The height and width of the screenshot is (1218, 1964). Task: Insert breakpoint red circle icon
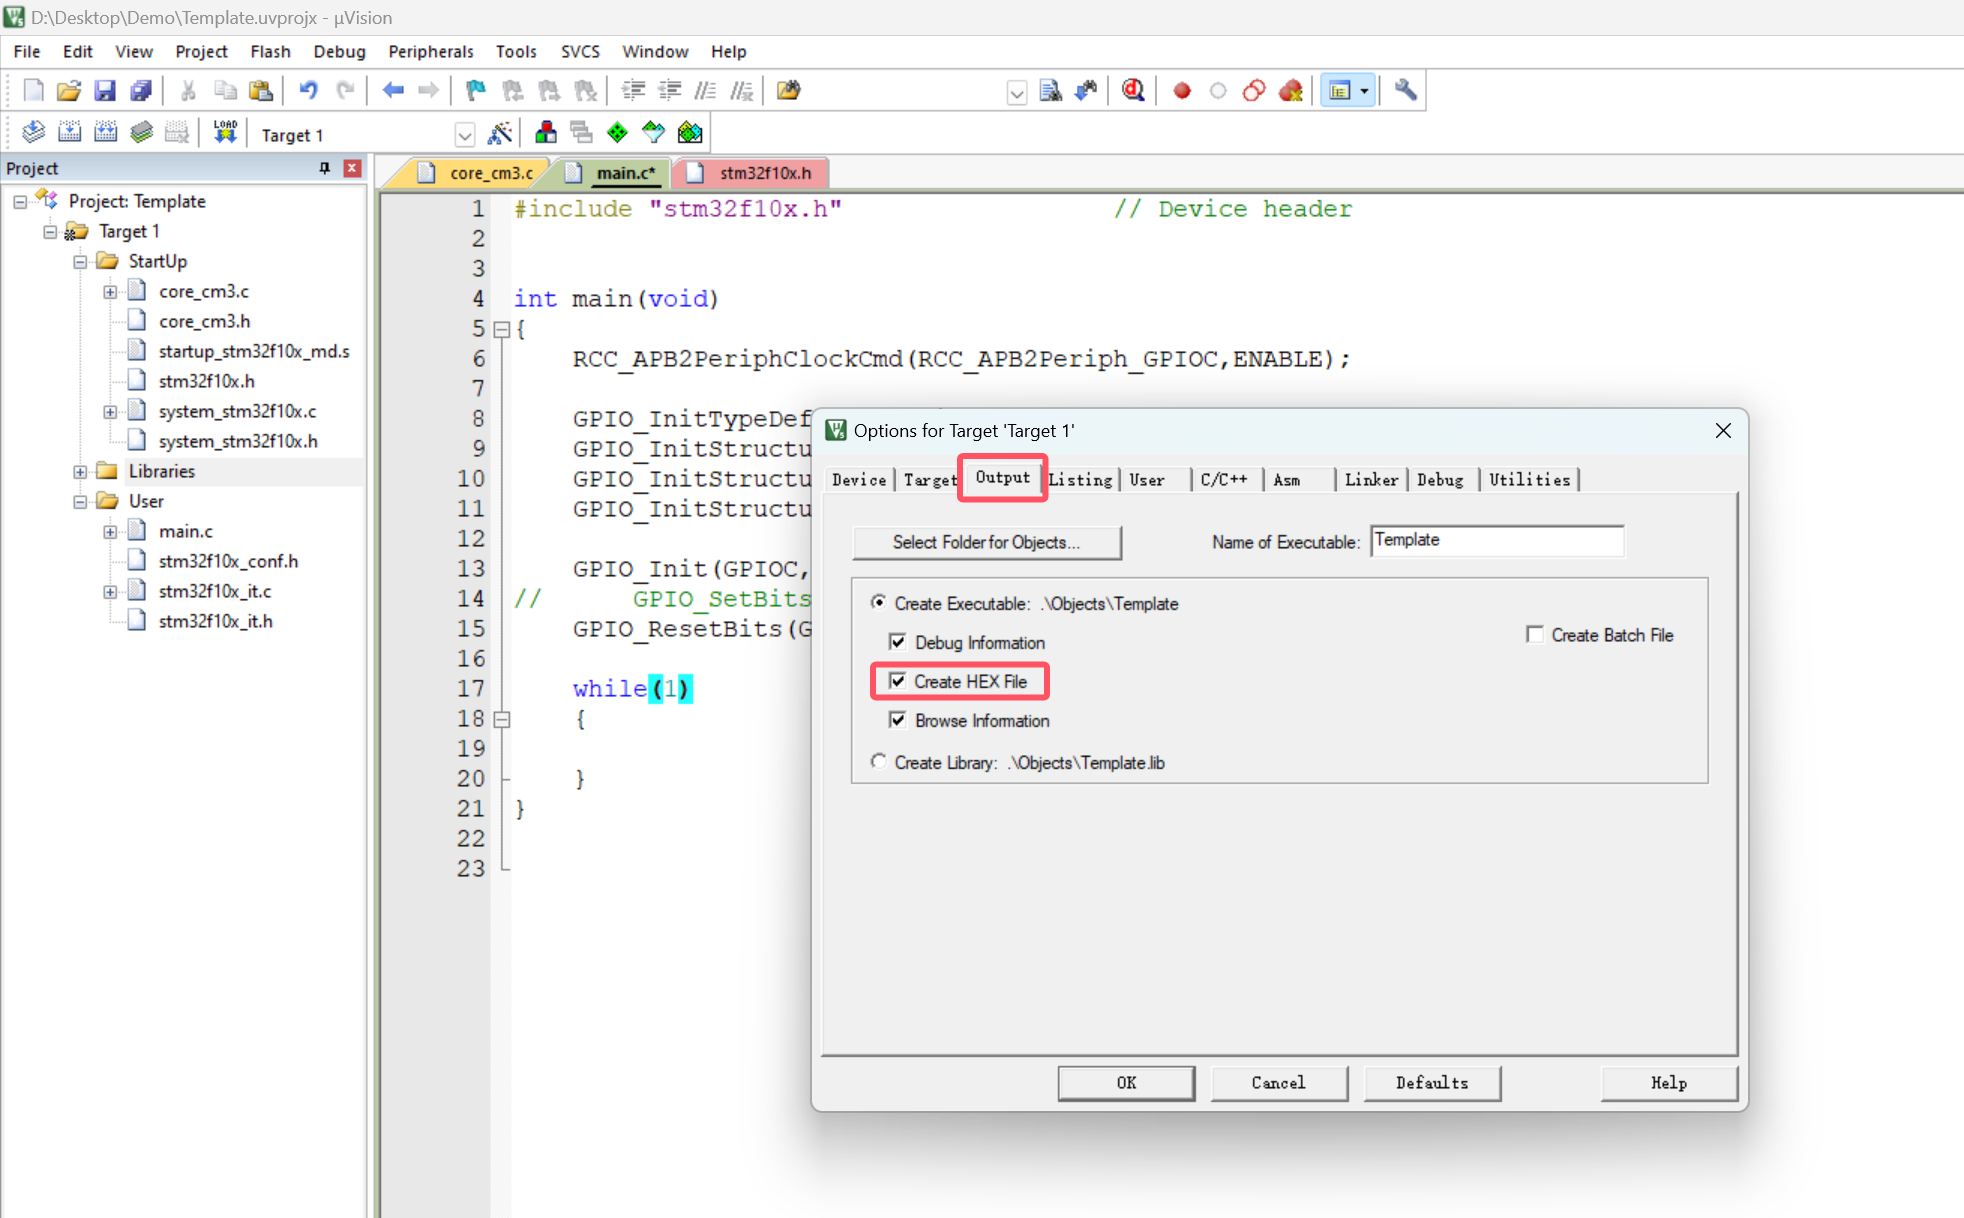point(1182,91)
